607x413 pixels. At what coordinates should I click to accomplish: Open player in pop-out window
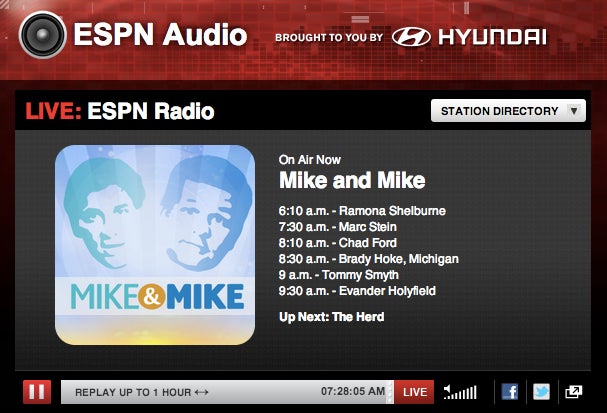573,392
